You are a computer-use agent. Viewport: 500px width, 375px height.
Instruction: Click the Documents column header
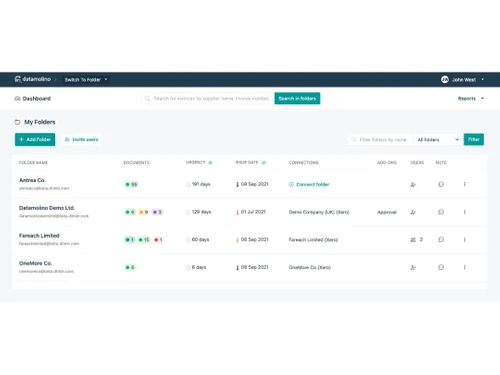click(x=136, y=163)
